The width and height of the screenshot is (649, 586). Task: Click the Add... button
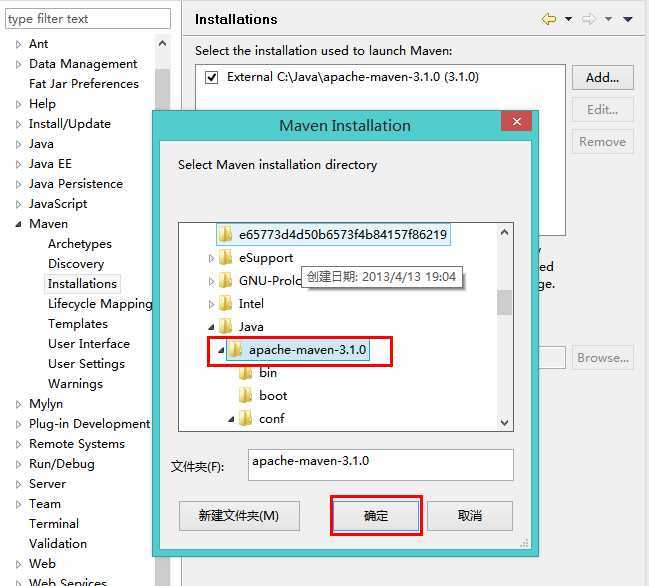coord(603,77)
